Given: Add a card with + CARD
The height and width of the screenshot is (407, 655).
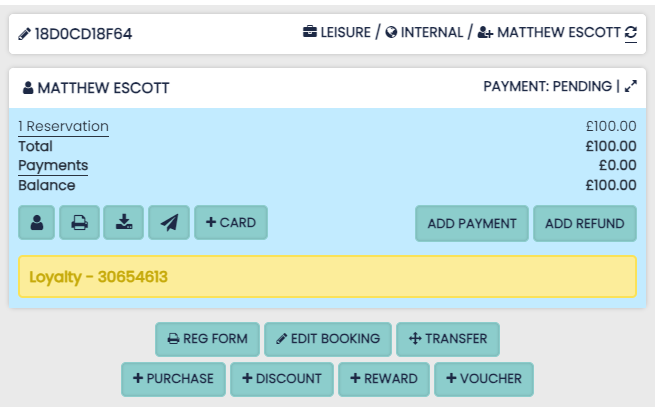Looking at the screenshot, I should point(231,223).
